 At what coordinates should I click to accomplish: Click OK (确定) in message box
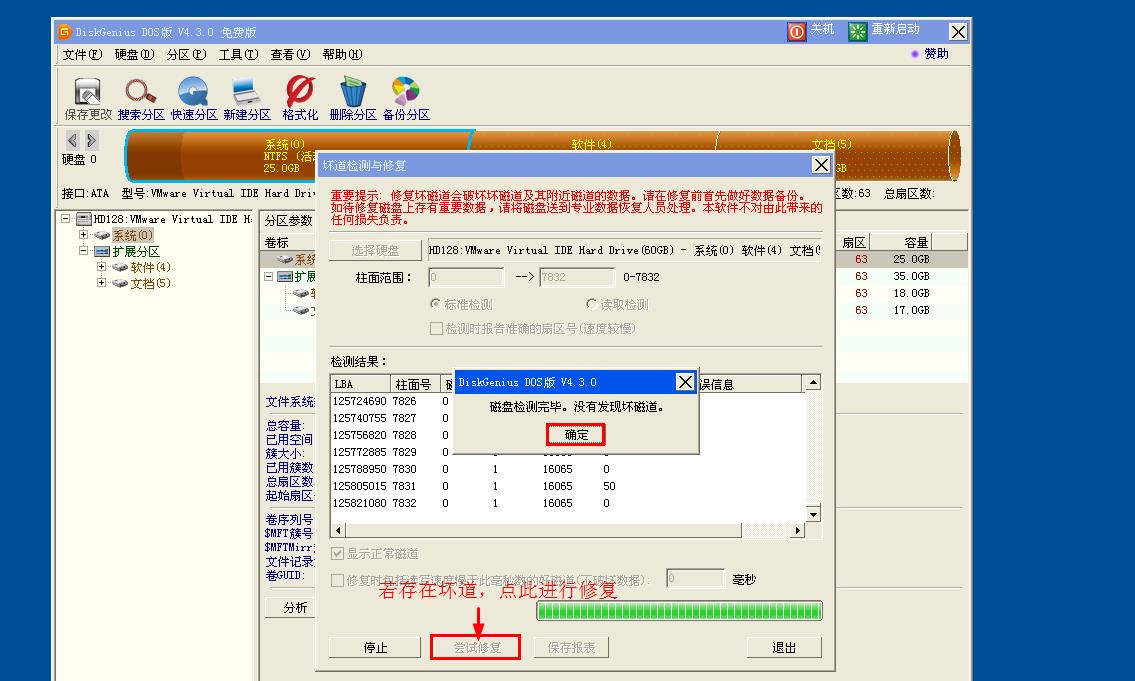(576, 434)
